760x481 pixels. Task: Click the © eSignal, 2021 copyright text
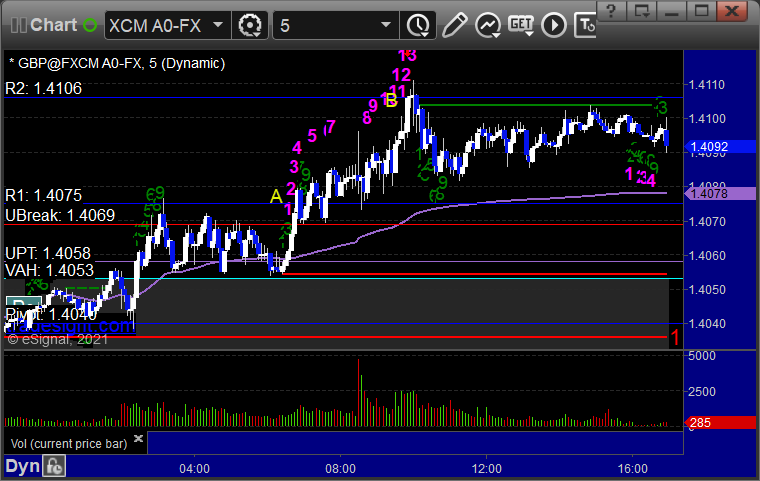coord(58,339)
